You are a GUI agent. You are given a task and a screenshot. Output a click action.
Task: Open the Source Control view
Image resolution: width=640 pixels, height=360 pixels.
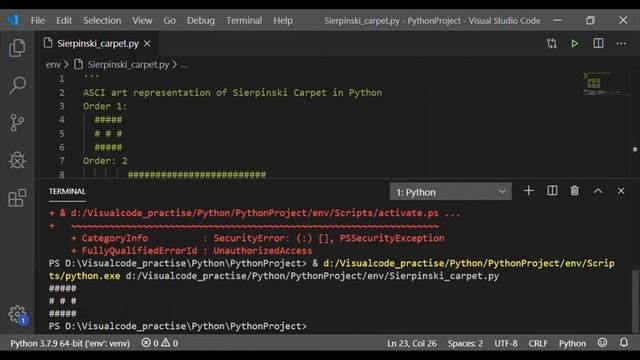pyautogui.click(x=17, y=122)
